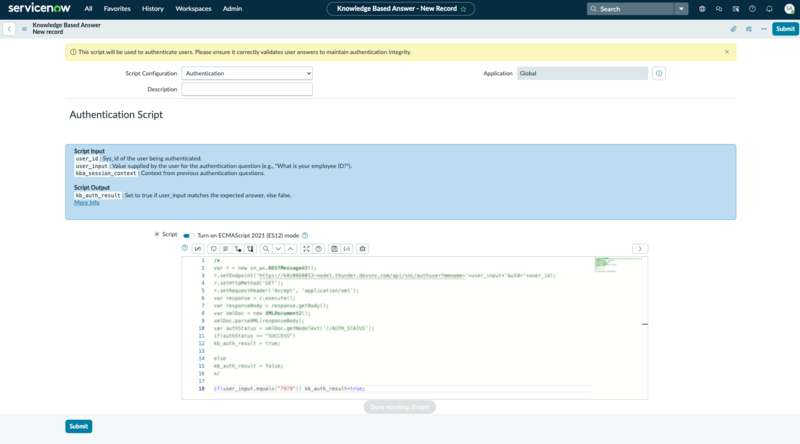The width and height of the screenshot is (800, 444).
Task: Open the Favorites menu
Action: pyautogui.click(x=117, y=9)
